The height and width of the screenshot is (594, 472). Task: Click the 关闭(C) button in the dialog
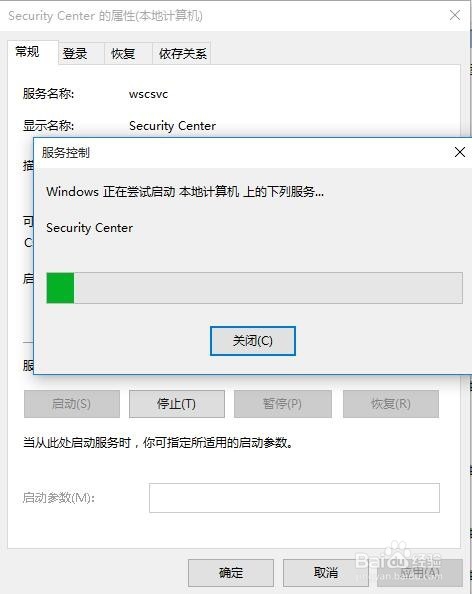[x=253, y=341]
